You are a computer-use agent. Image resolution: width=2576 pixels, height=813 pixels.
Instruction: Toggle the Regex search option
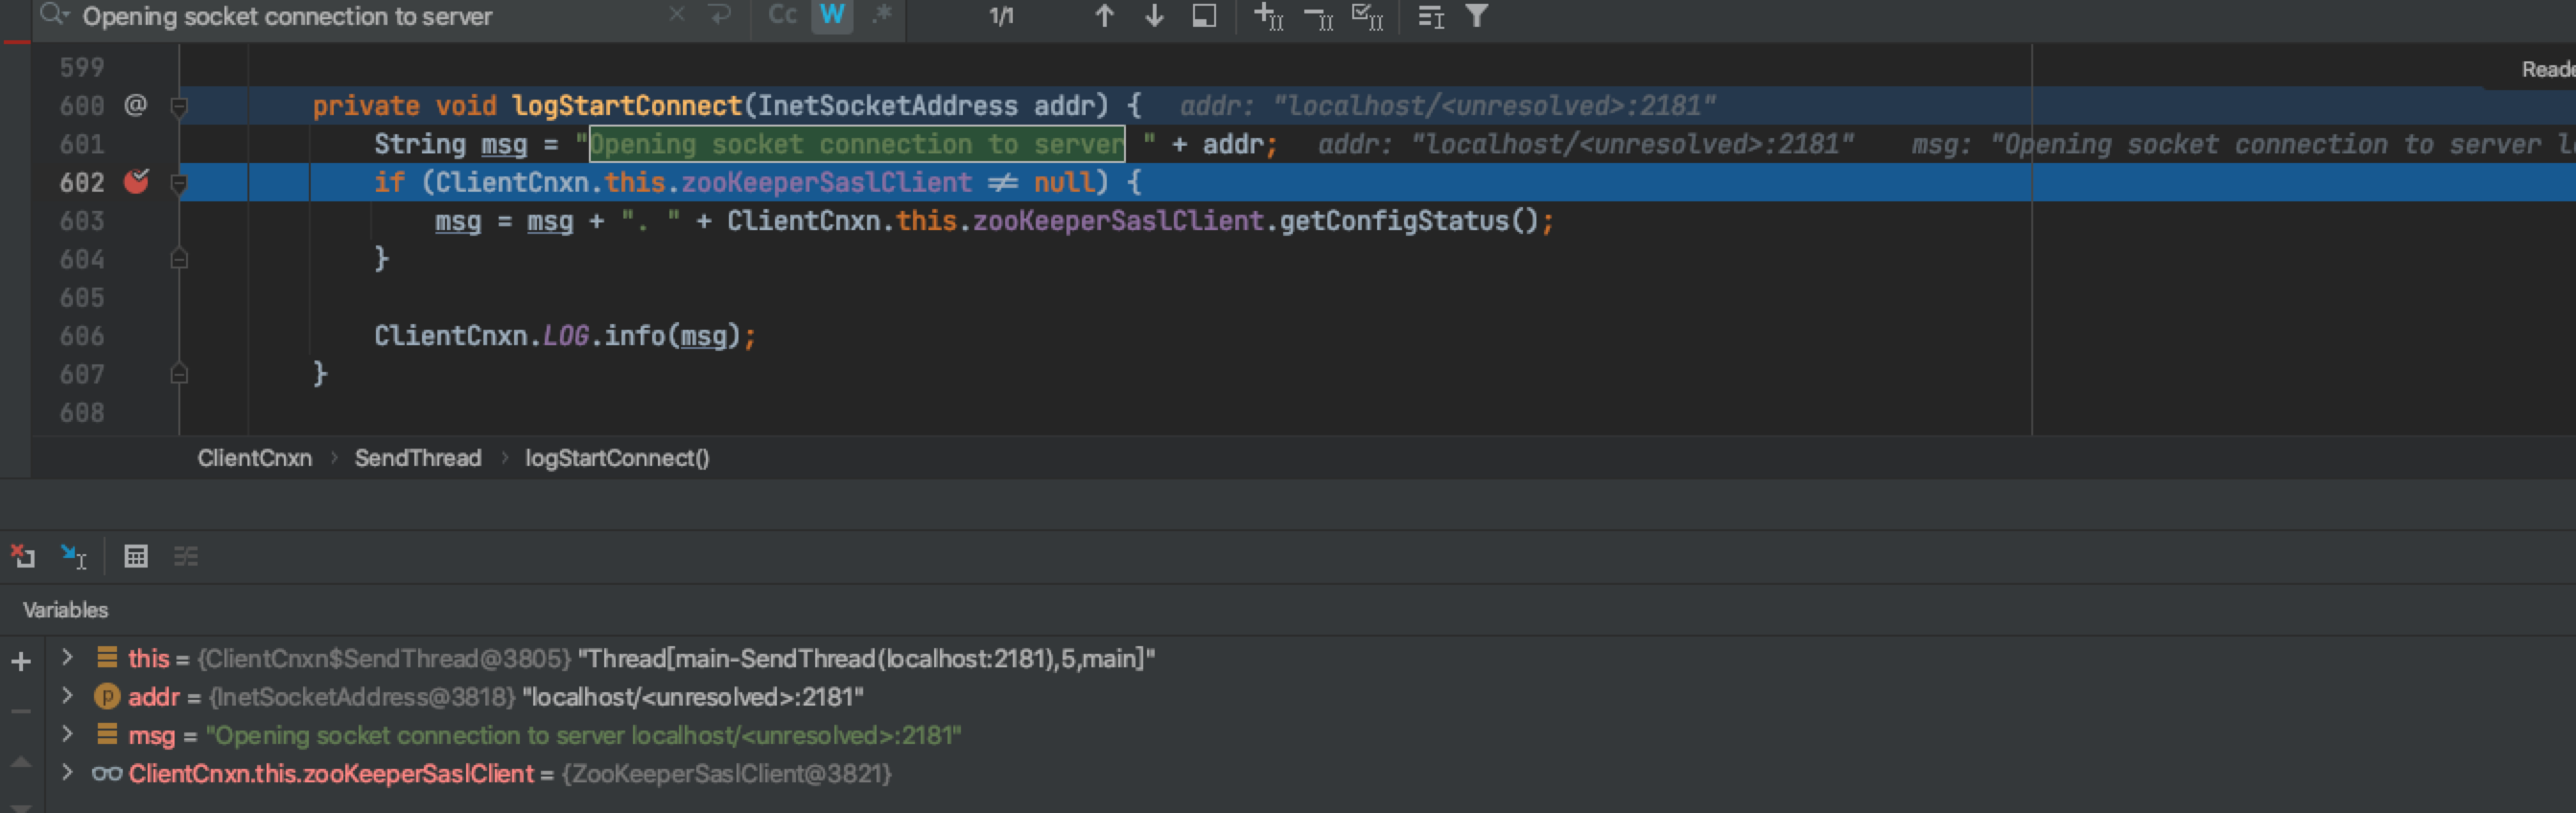(x=881, y=16)
